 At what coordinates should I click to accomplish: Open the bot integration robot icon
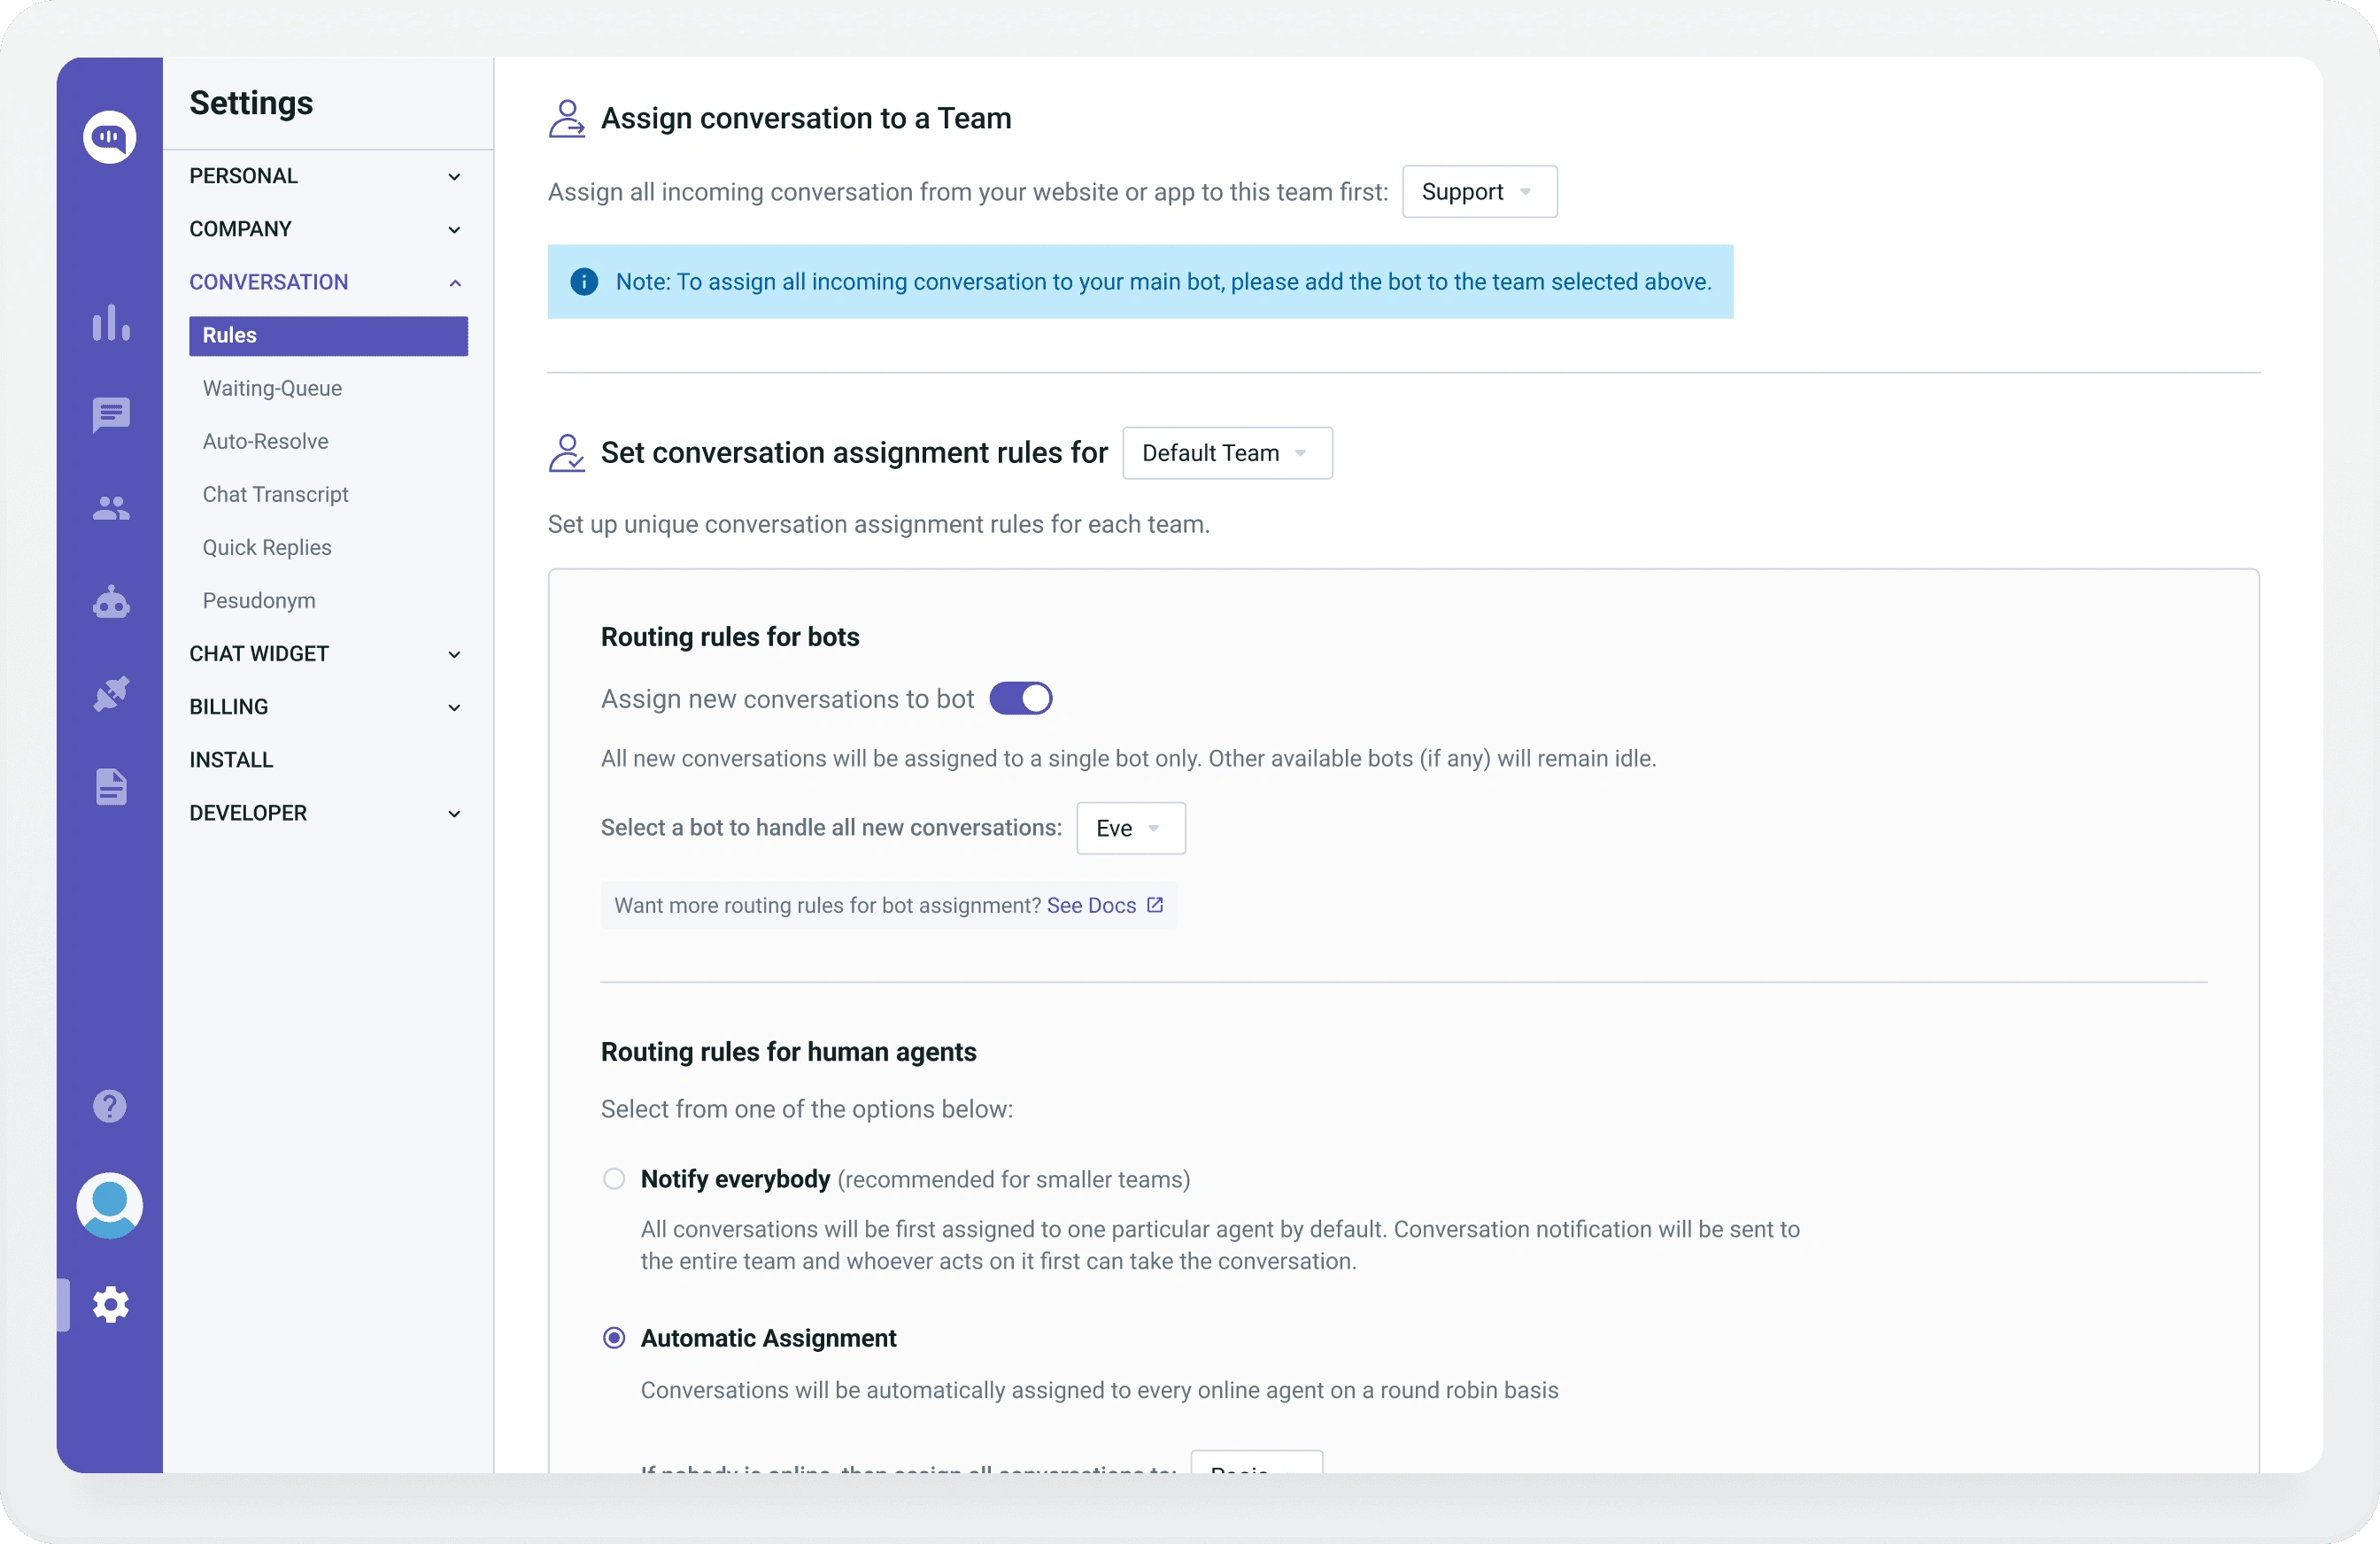[x=111, y=602]
